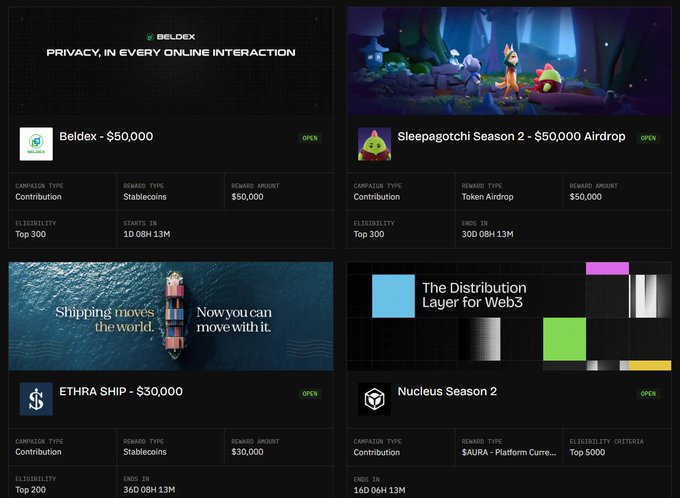Screen dimensions: 680x498
Task: Select ETHRA SHIP end time 36D 08H 13M
Action: 149,490
